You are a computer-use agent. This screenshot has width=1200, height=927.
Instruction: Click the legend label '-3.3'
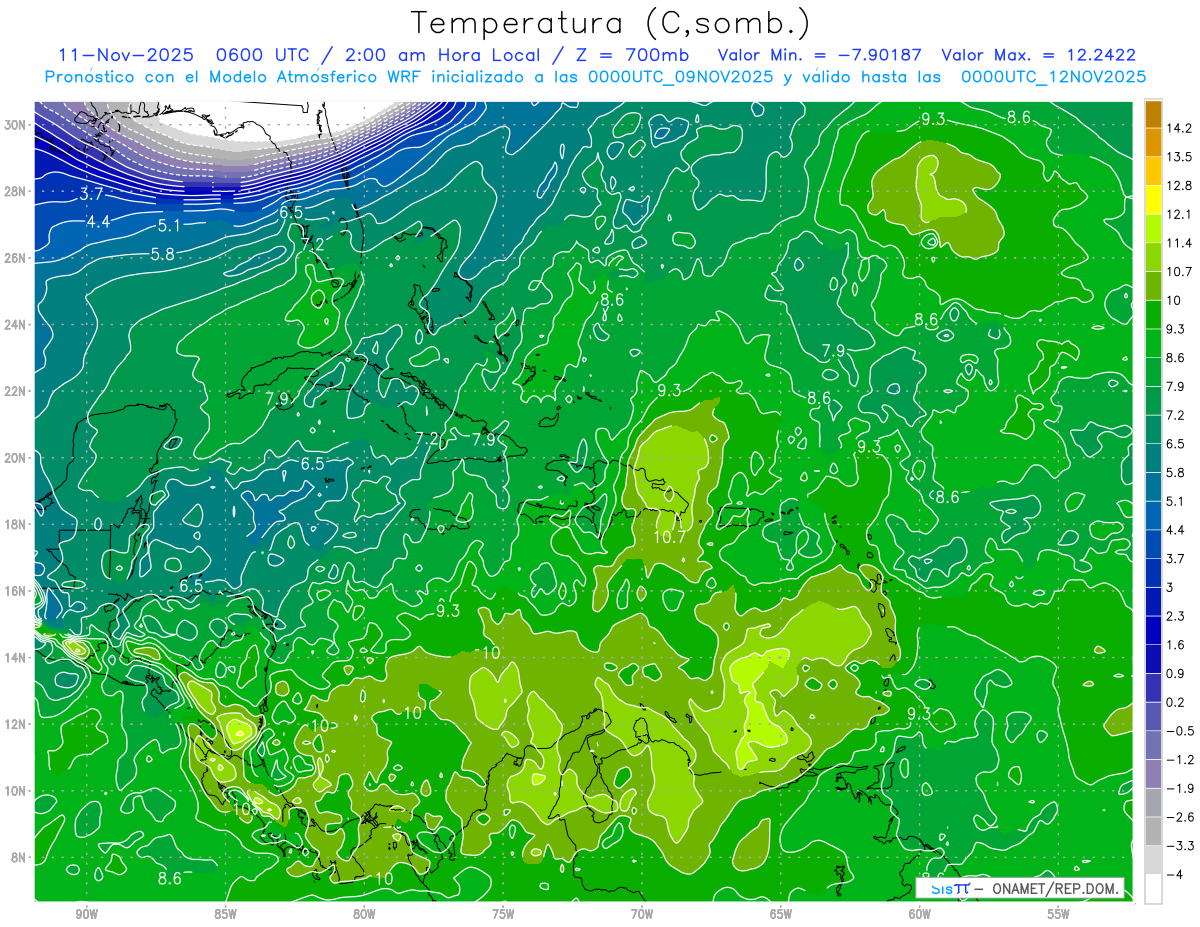click(x=1179, y=847)
